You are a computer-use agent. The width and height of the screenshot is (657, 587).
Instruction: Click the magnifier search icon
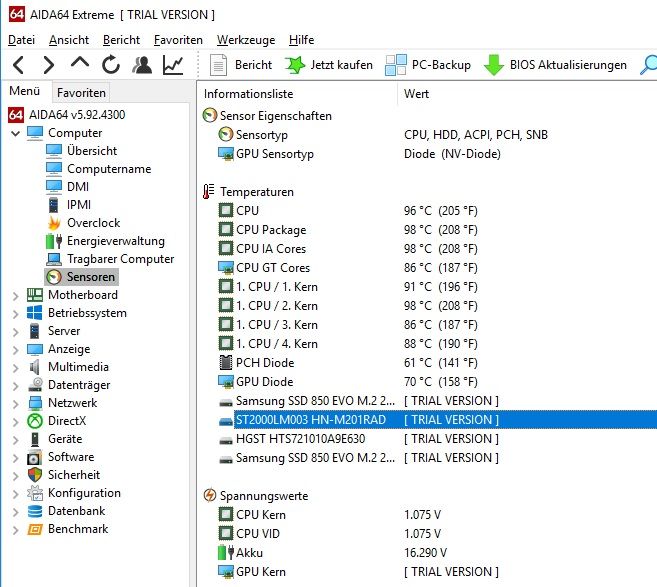tap(648, 65)
